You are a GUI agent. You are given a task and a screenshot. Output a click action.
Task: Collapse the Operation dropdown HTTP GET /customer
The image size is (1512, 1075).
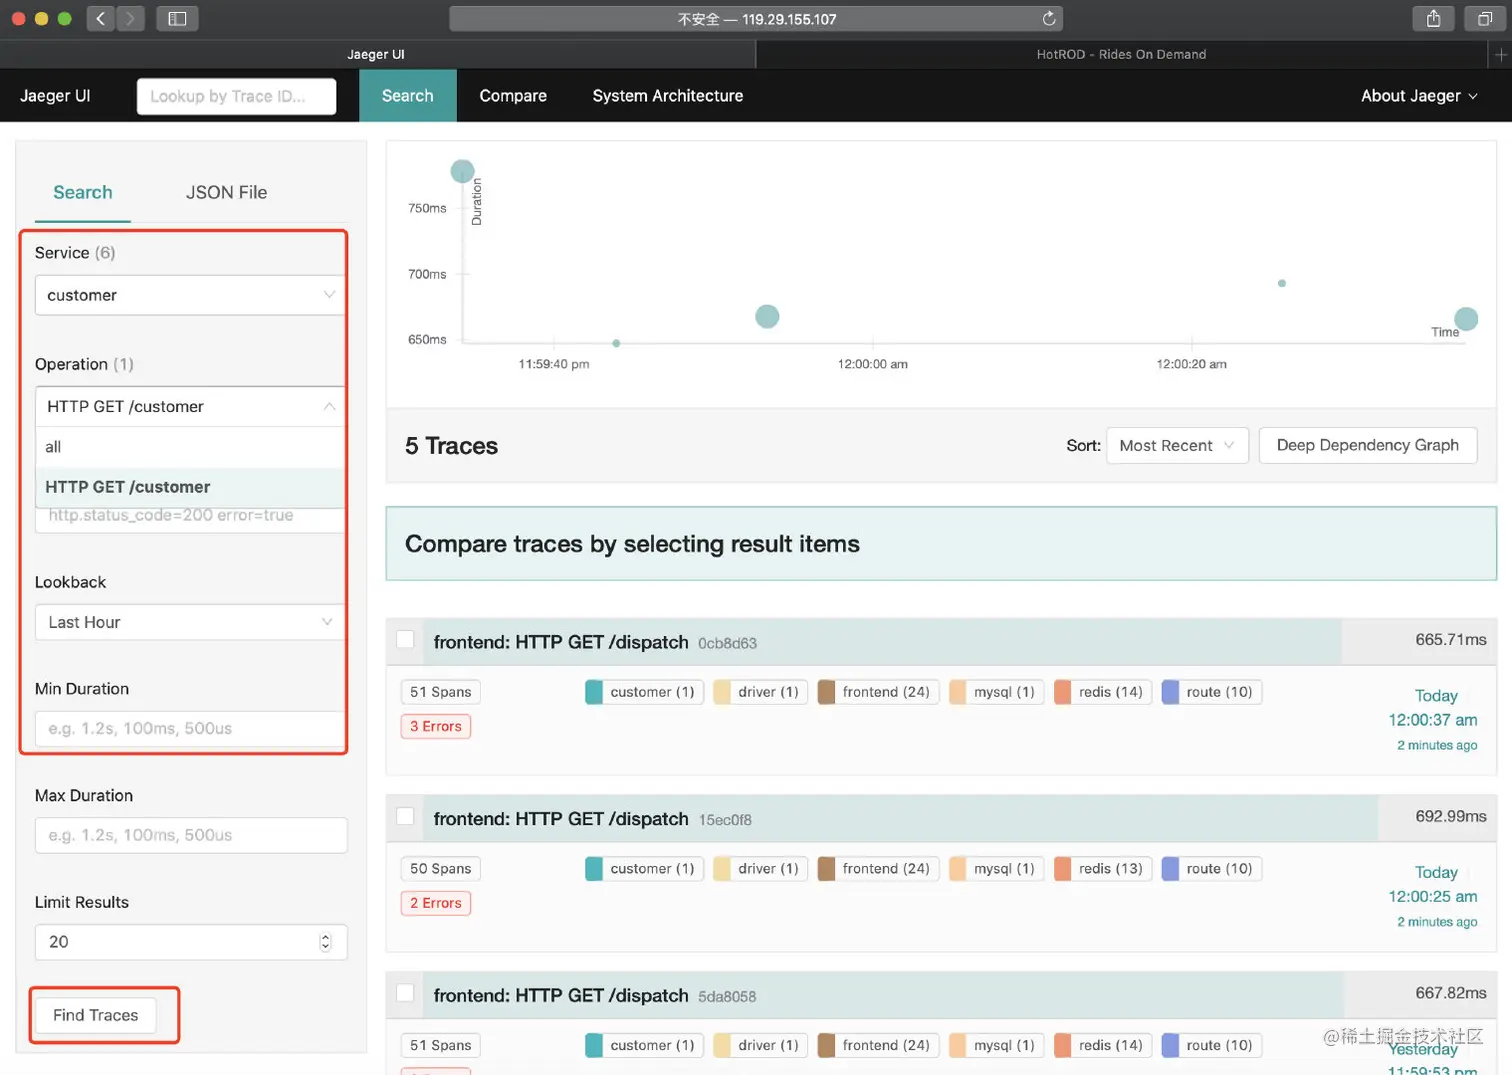pos(190,406)
